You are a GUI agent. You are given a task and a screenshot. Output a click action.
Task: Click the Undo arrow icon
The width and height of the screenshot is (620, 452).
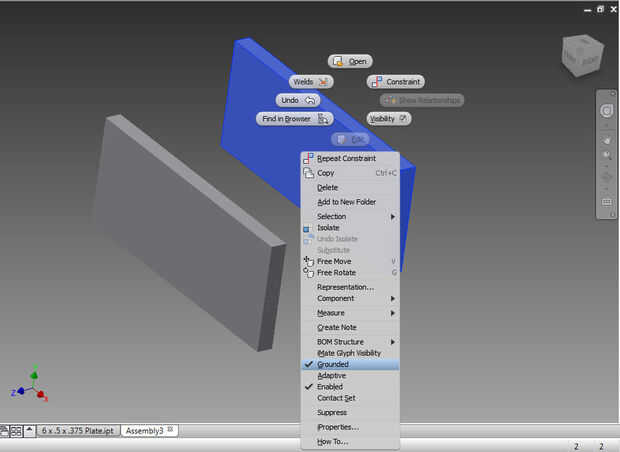(x=310, y=100)
